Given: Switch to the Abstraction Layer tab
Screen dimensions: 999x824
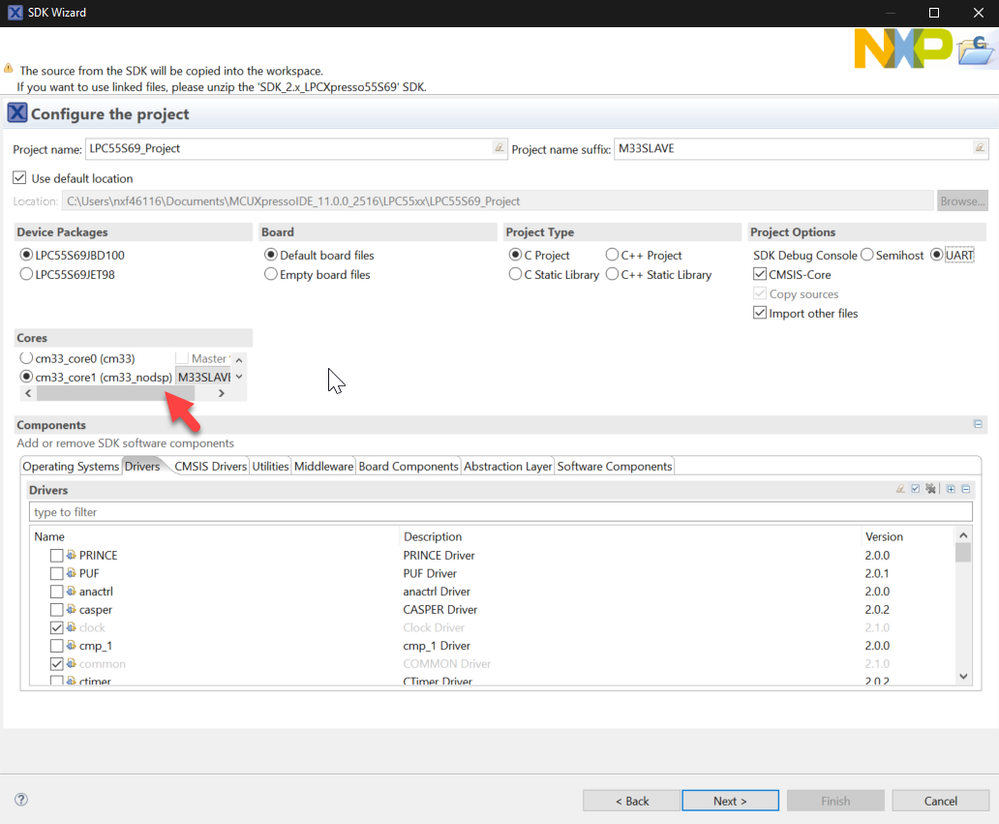Looking at the screenshot, I should (508, 466).
